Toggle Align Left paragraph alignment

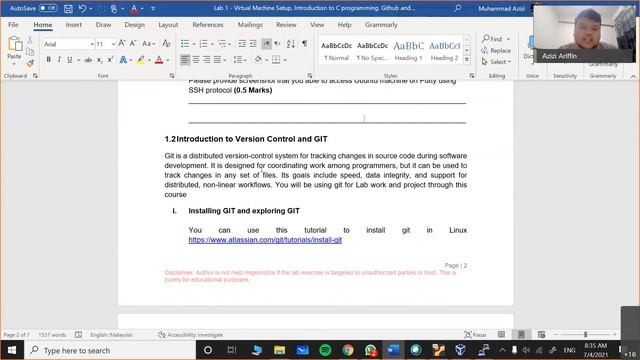[185, 60]
